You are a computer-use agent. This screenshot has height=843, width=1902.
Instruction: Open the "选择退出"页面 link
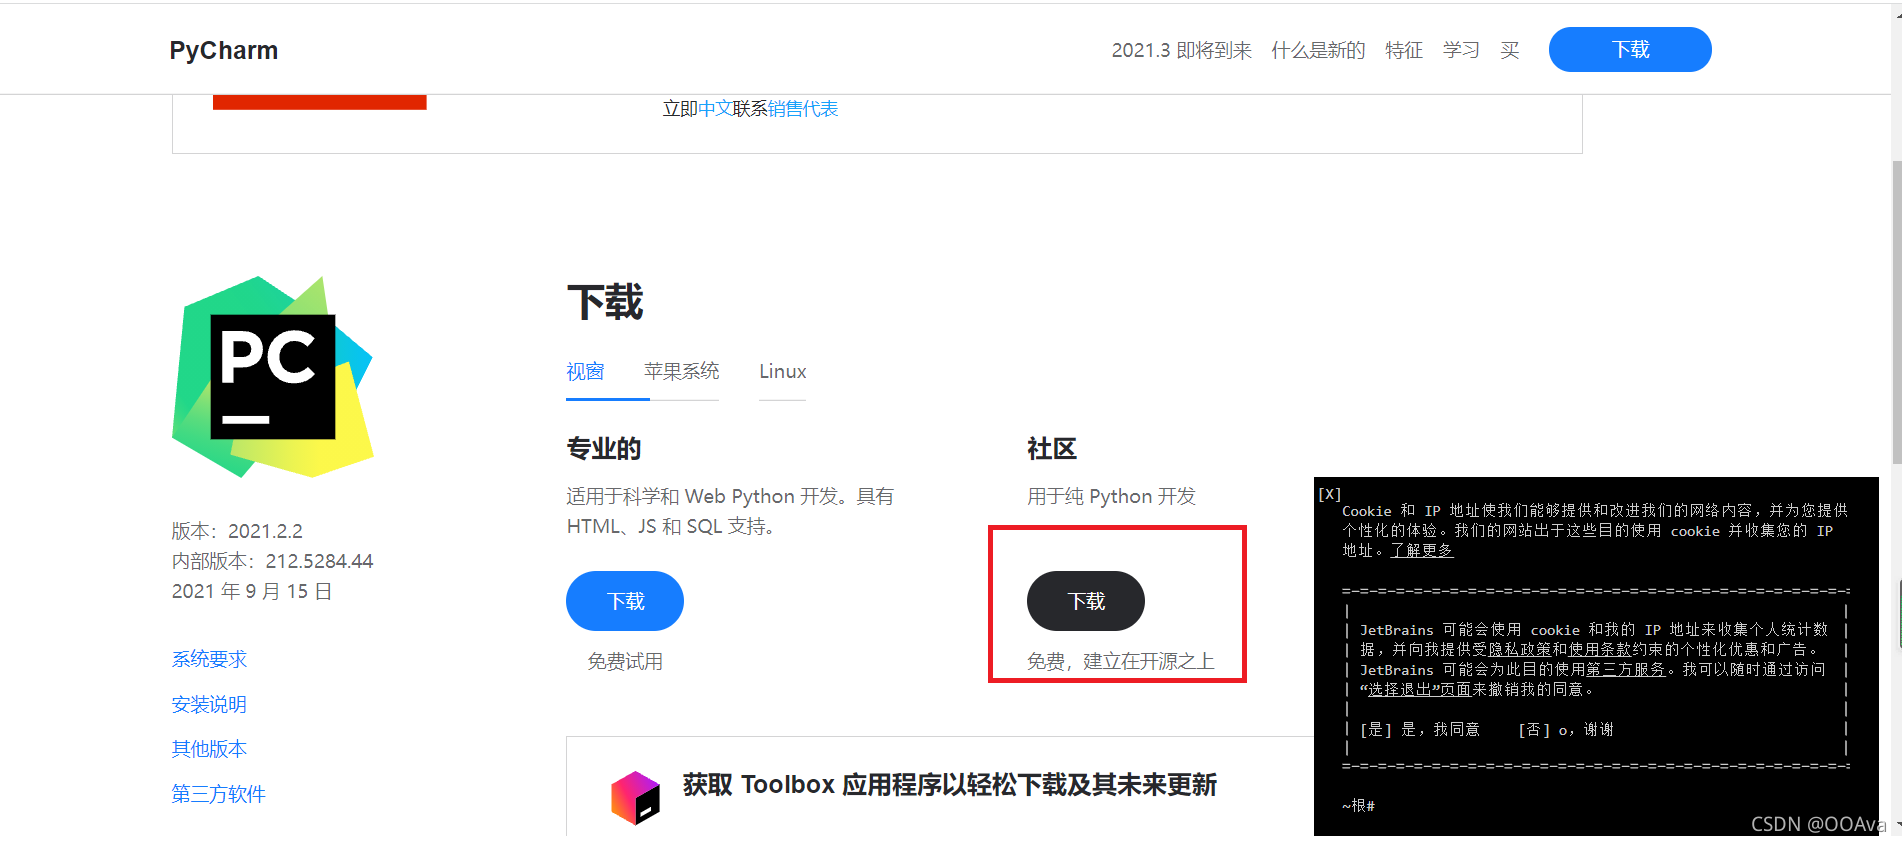tap(1415, 690)
